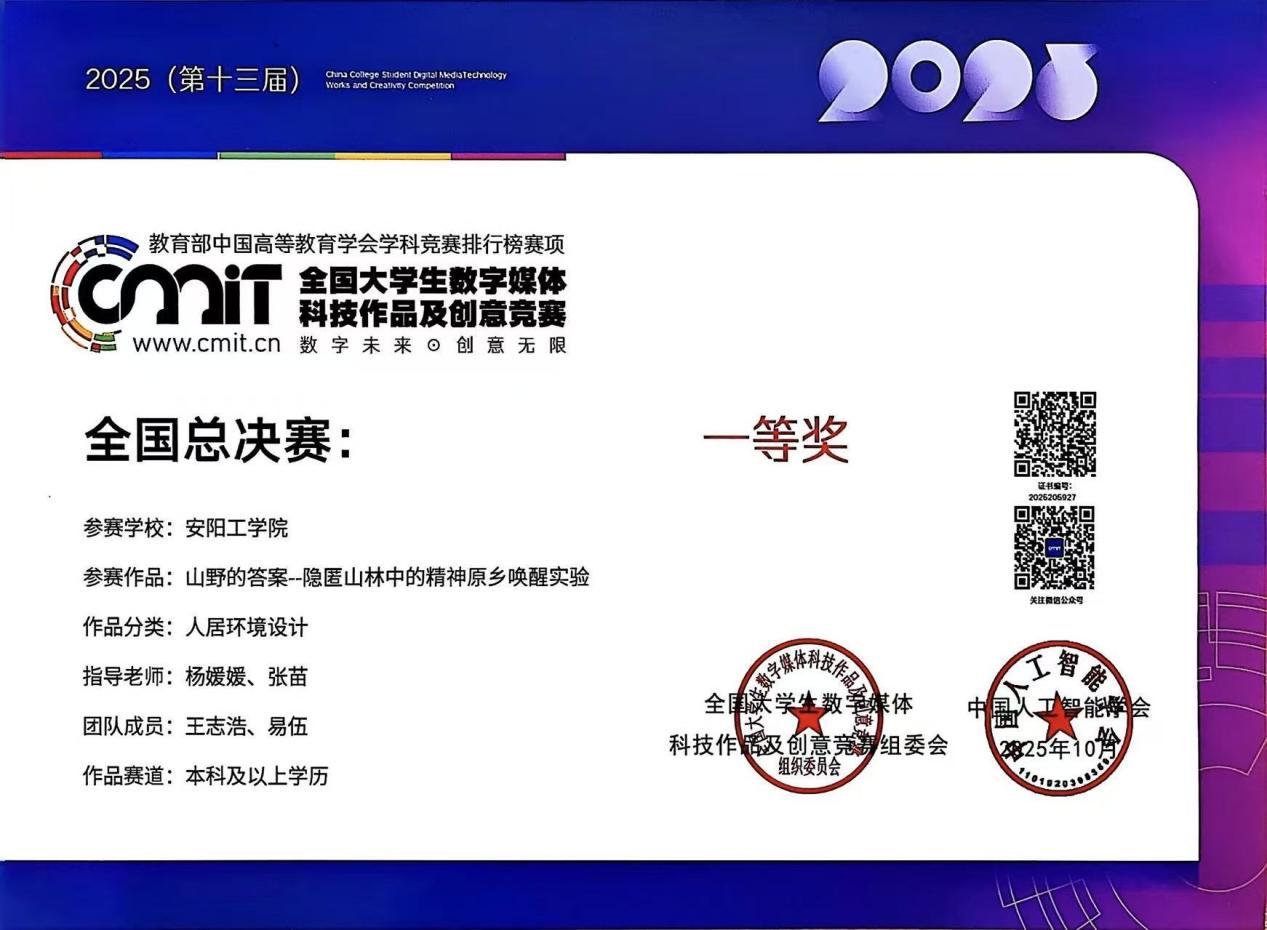
Task: Click the green segment of color stripe
Action: 276,156
